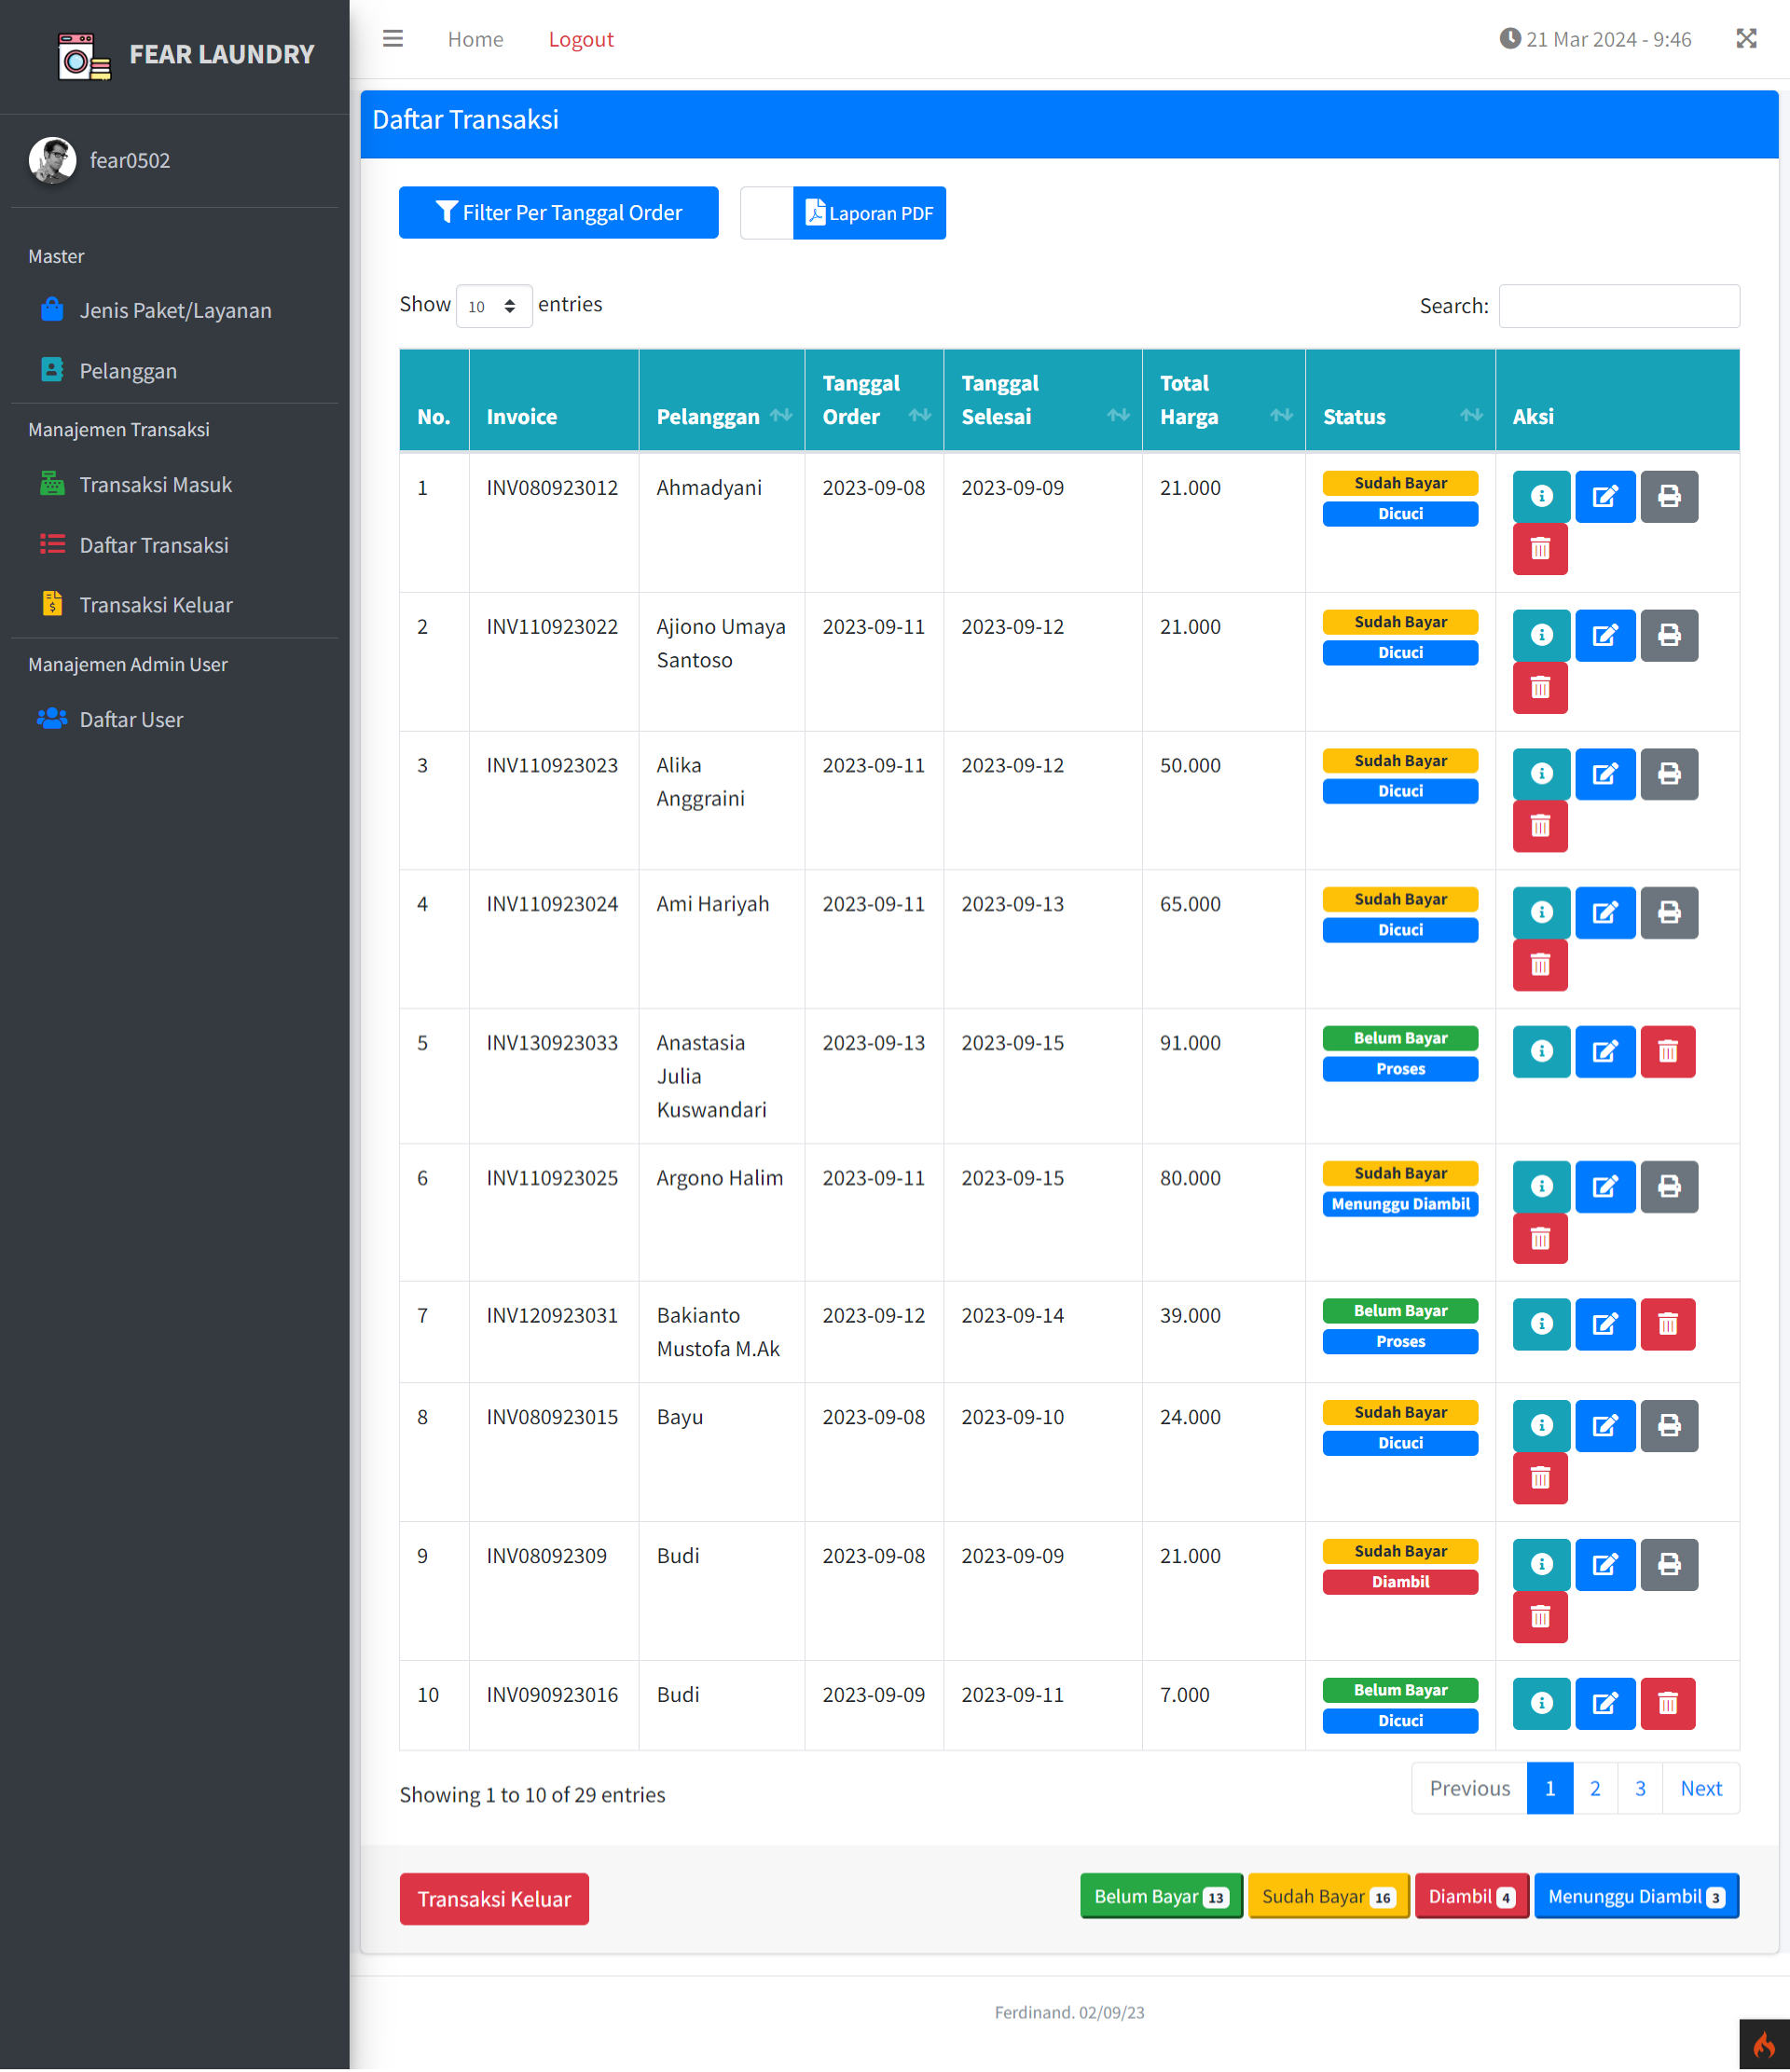
Task: Open Transaksi Keluar sidebar item
Action: (175, 604)
